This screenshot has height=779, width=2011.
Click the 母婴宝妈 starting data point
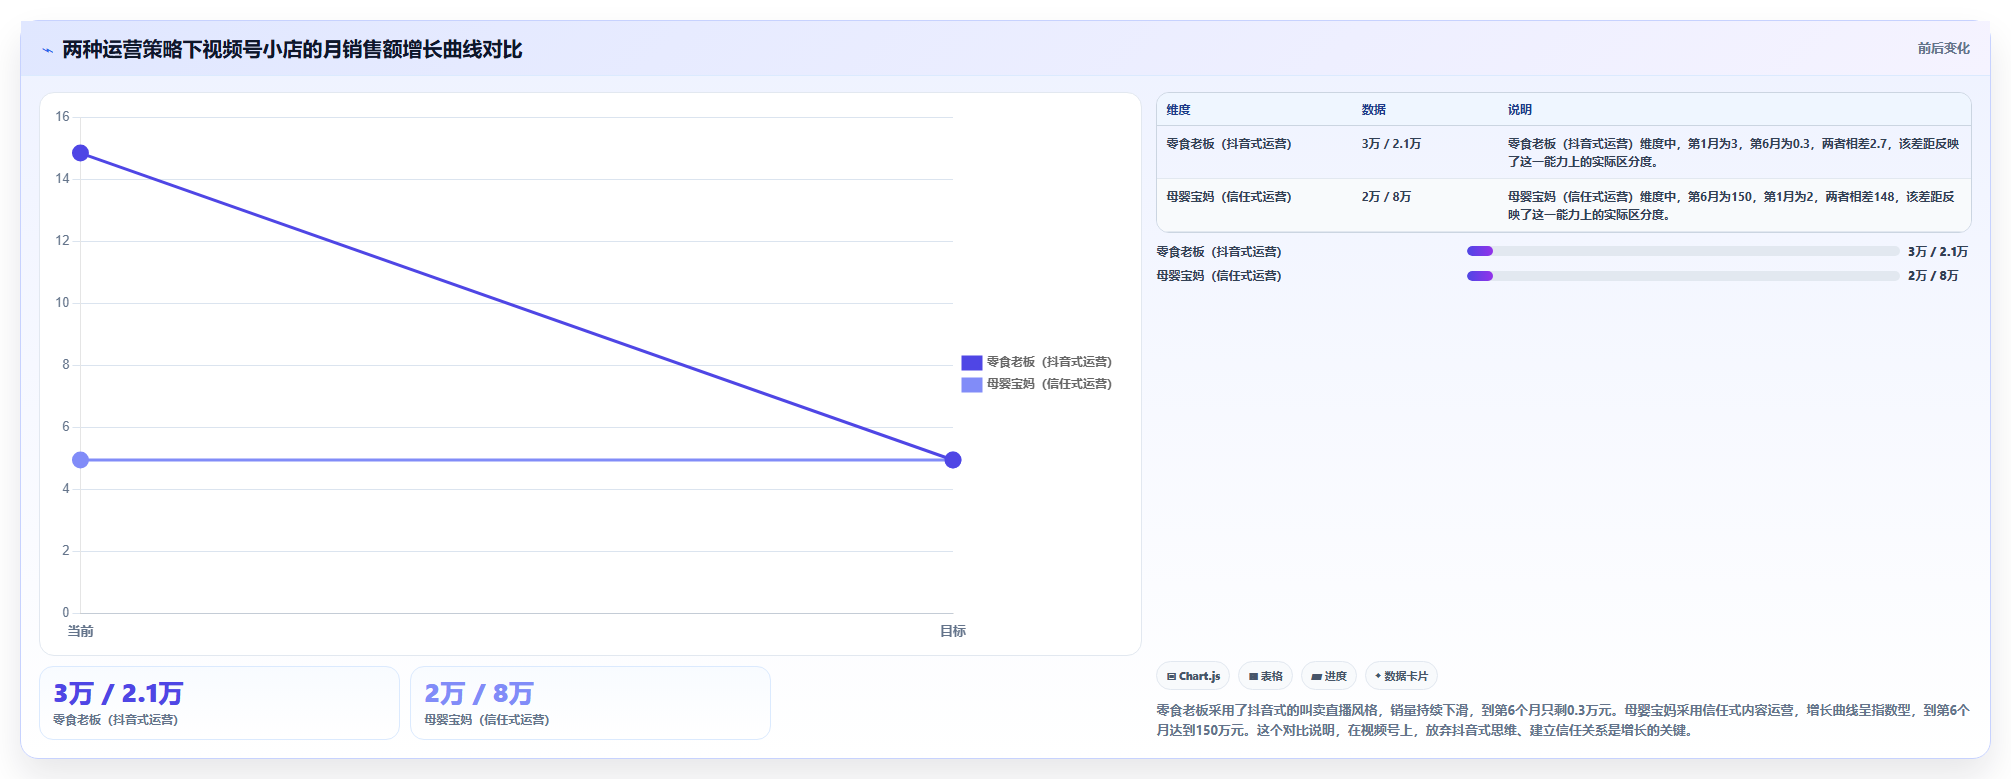pos(81,460)
